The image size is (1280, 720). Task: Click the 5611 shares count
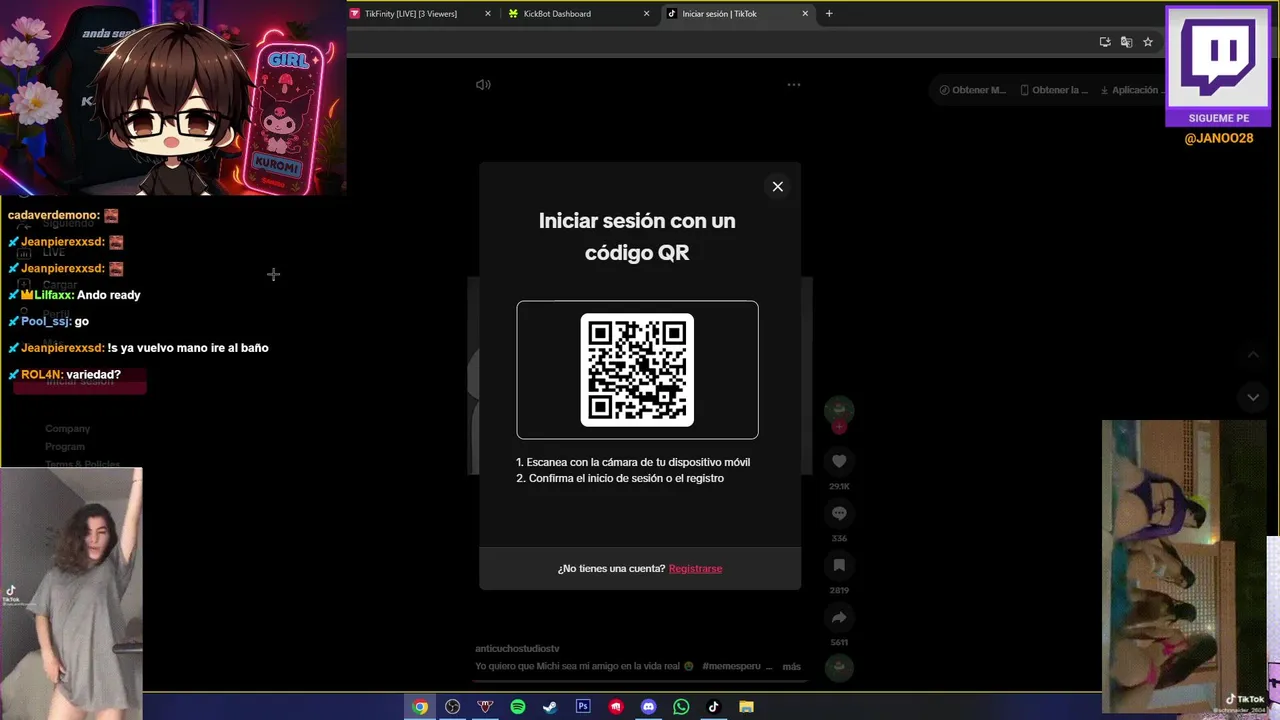[839, 642]
